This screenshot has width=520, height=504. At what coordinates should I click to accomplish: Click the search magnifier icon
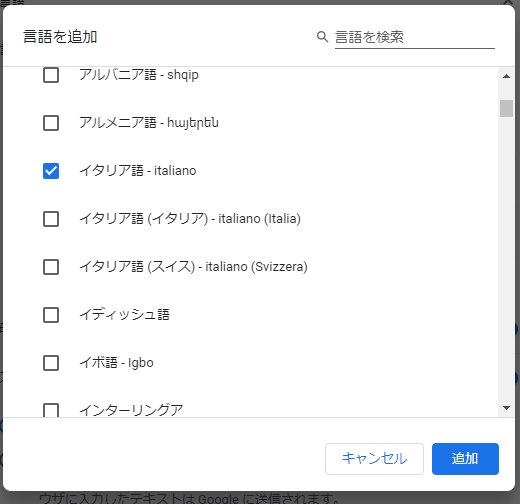point(322,37)
